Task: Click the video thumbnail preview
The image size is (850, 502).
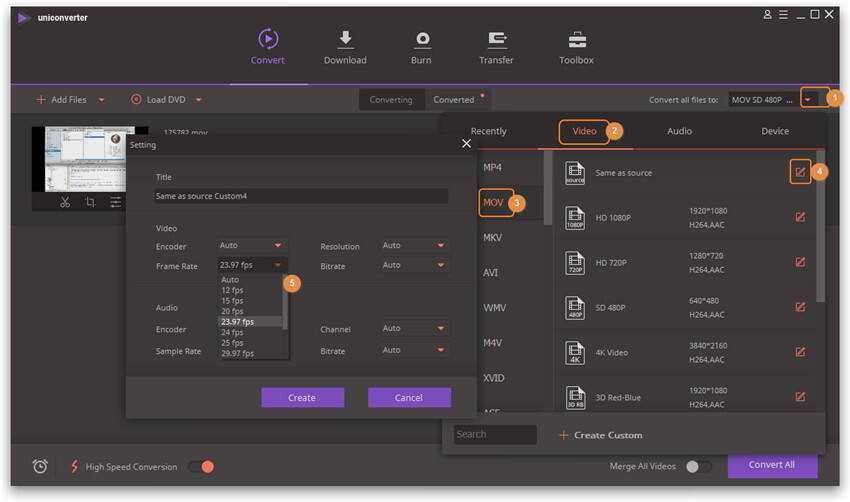Action: pos(90,159)
